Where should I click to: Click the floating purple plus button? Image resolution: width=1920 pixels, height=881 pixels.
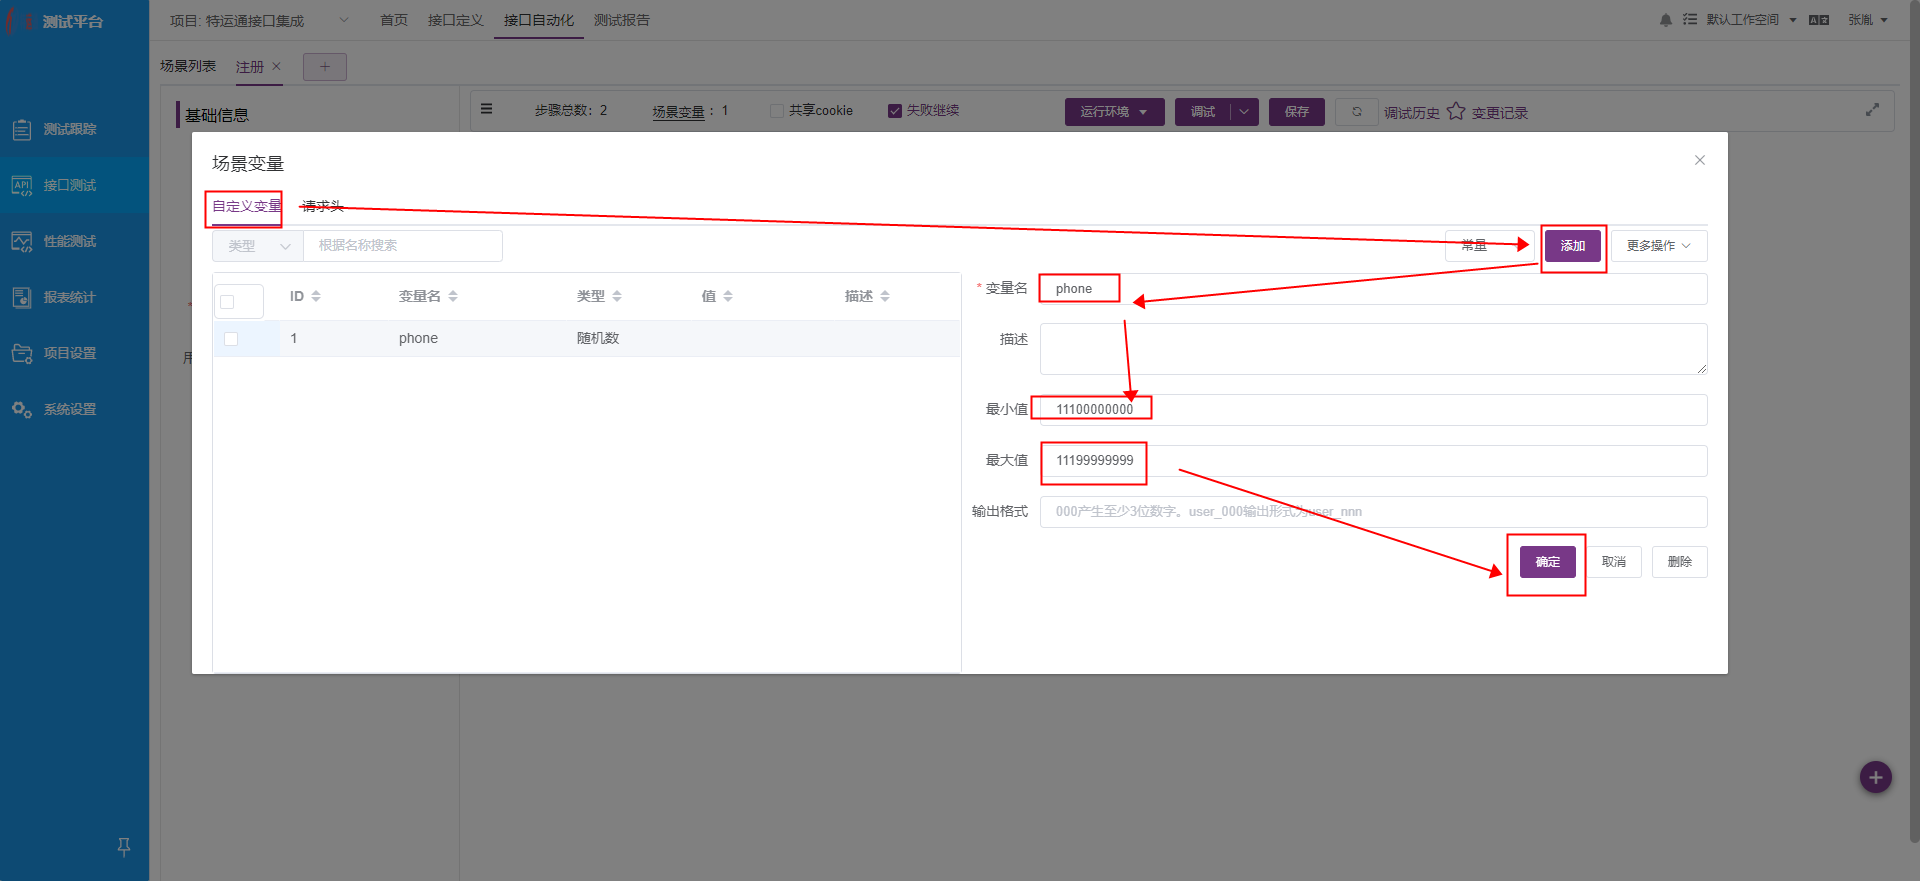coord(1876,777)
